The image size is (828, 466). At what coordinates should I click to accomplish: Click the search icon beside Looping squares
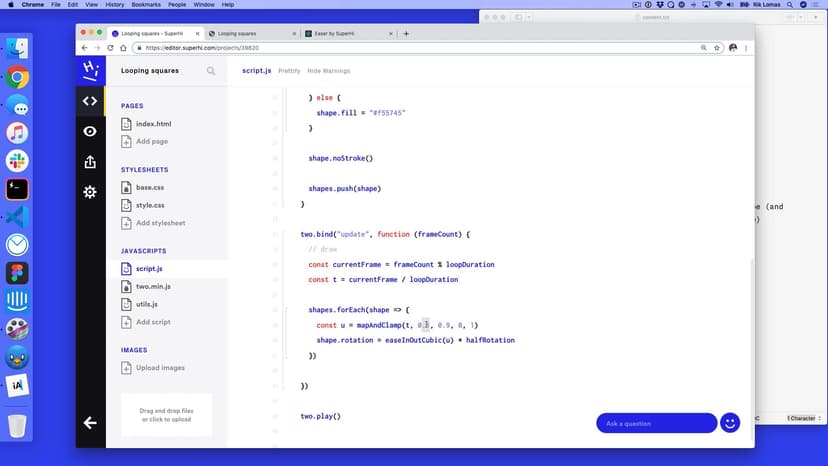pyautogui.click(x=211, y=71)
